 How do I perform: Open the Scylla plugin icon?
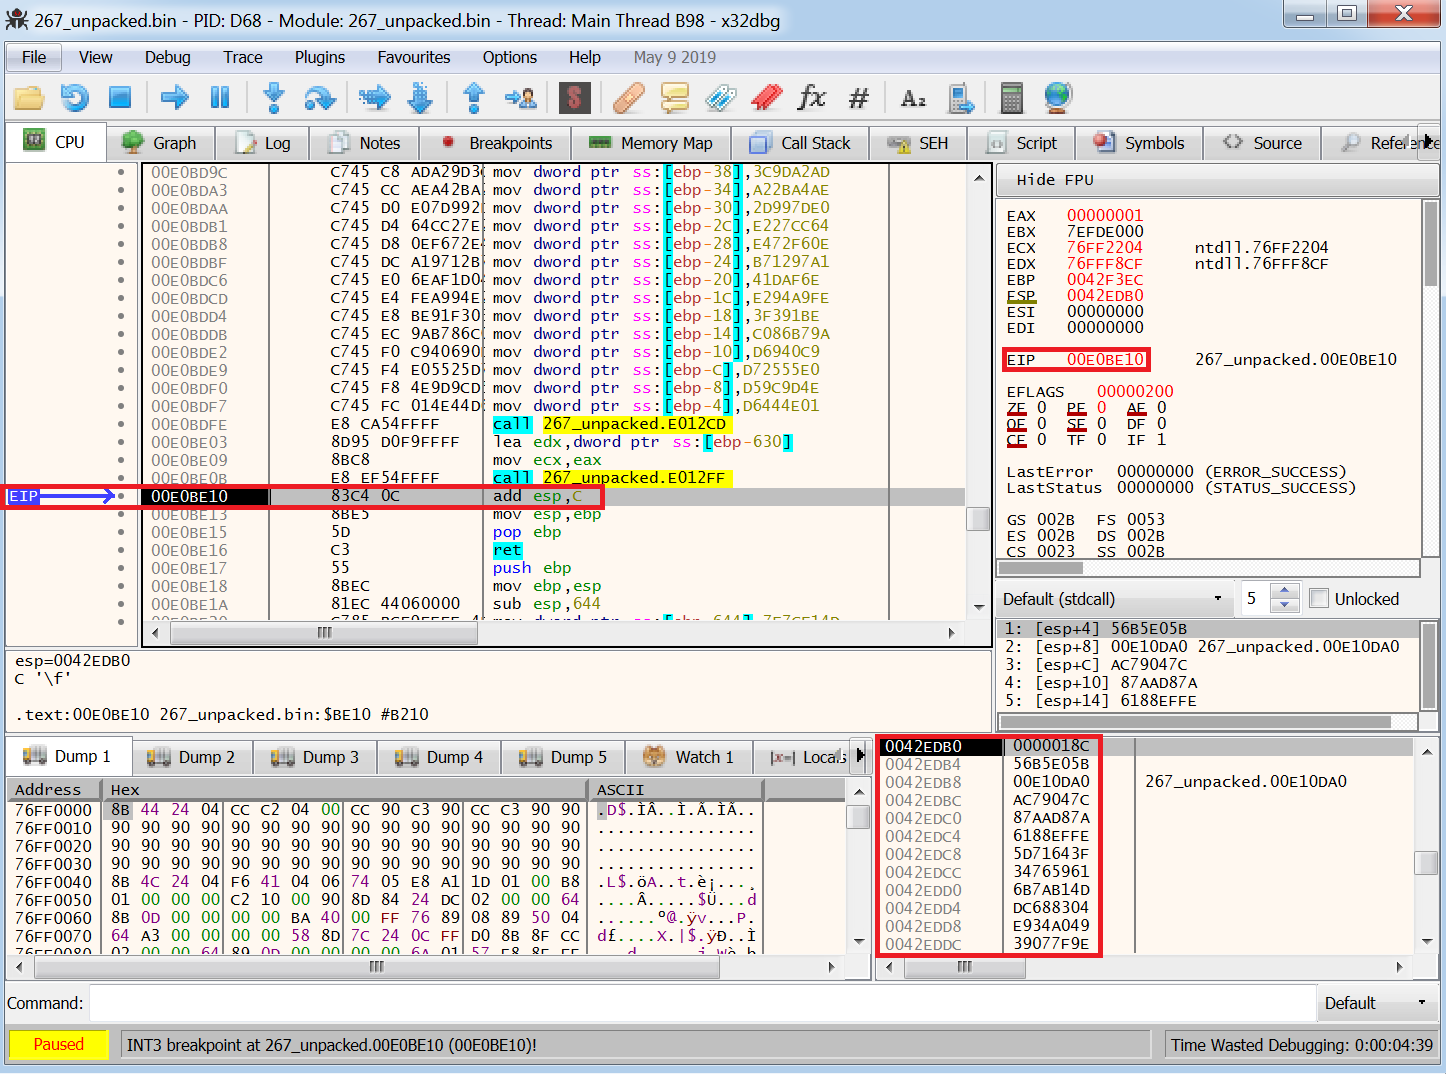pos(574,97)
